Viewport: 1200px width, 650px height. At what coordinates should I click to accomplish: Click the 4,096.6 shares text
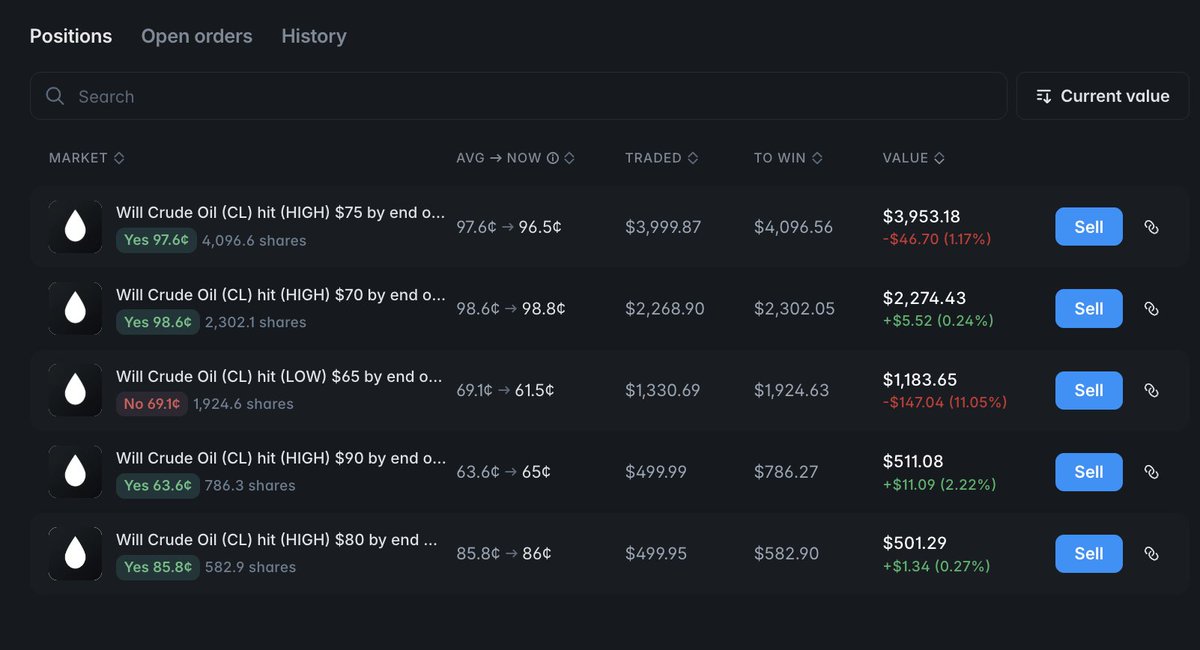254,241
